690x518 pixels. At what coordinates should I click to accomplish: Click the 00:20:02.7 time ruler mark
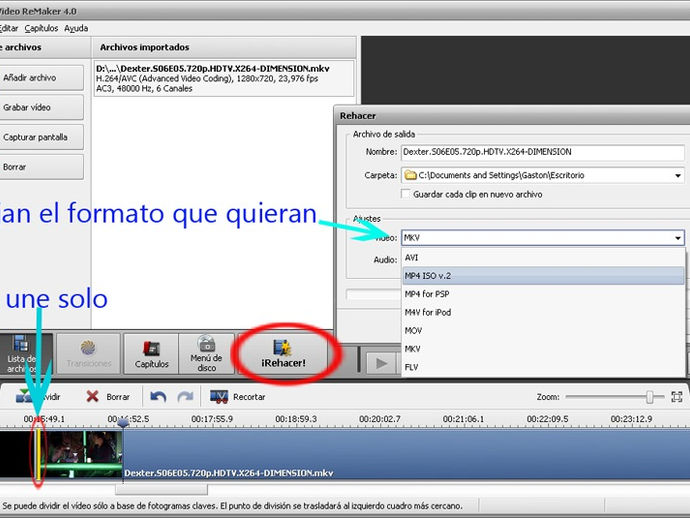tap(379, 419)
